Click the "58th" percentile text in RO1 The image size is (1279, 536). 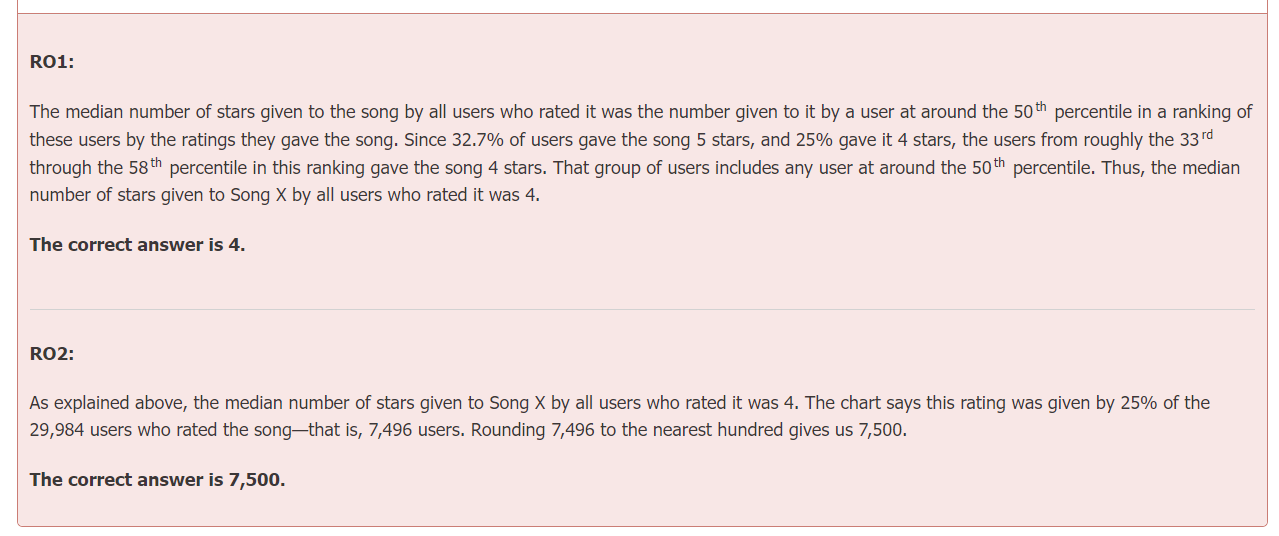[145, 167]
